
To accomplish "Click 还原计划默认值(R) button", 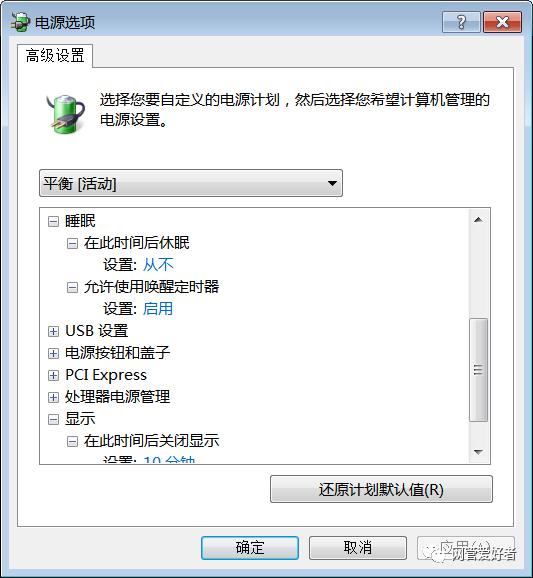I will [x=381, y=489].
